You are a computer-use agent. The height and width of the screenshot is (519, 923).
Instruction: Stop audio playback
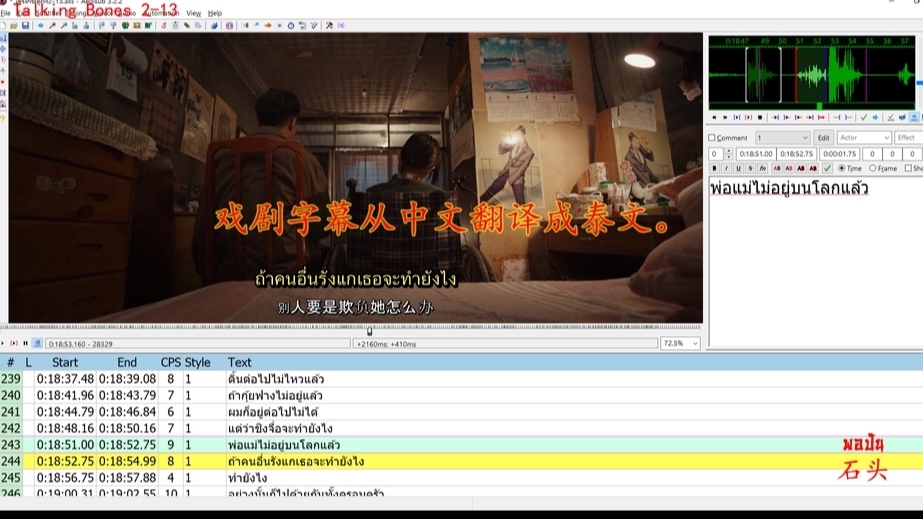point(760,117)
